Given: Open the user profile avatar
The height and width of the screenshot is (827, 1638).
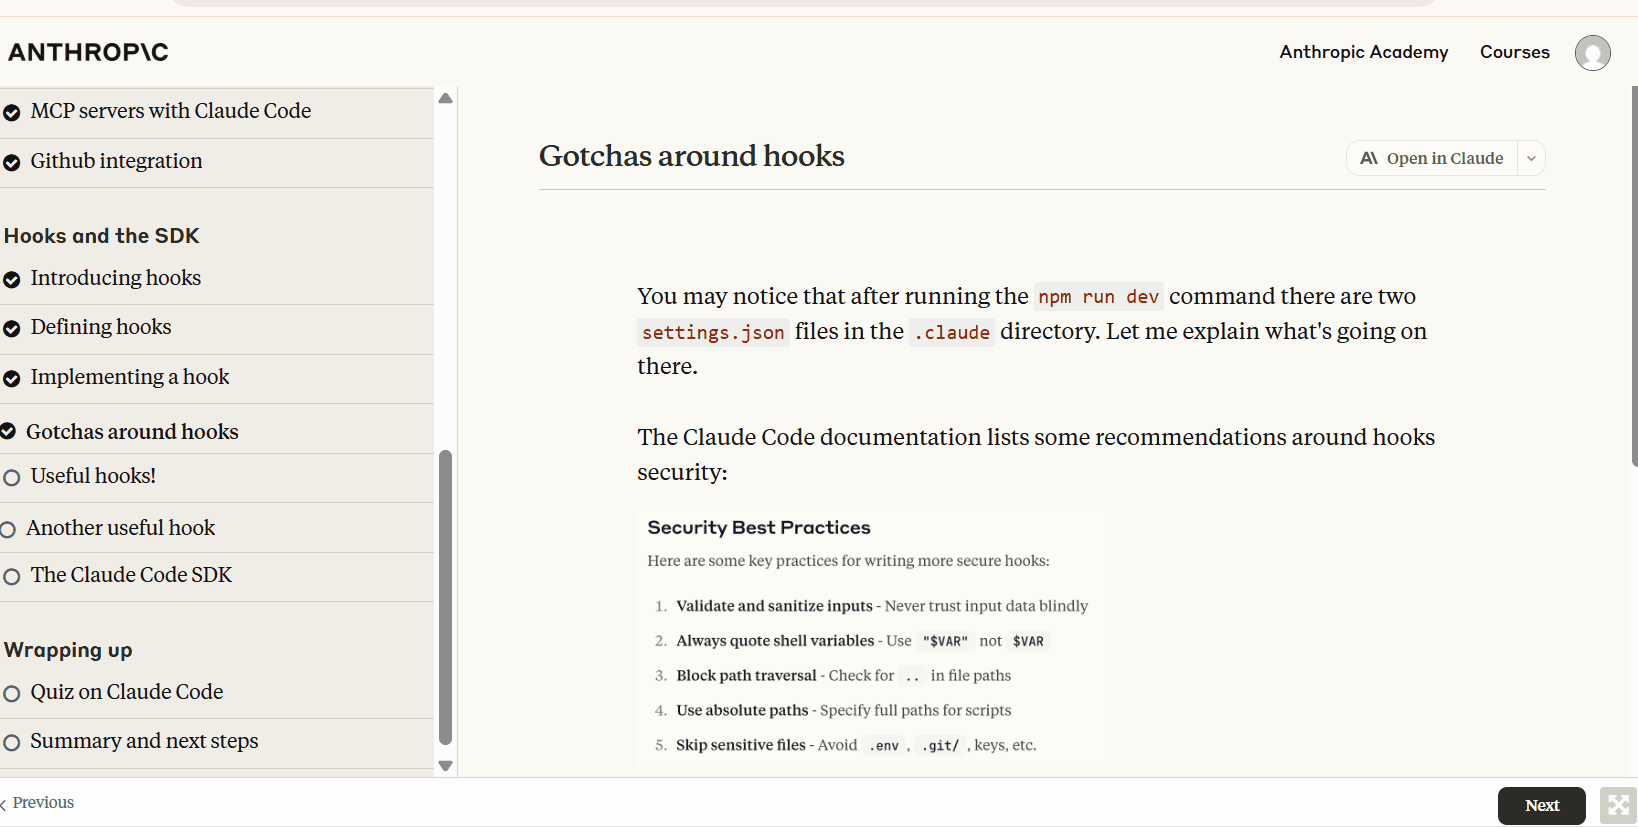Looking at the screenshot, I should tap(1592, 53).
